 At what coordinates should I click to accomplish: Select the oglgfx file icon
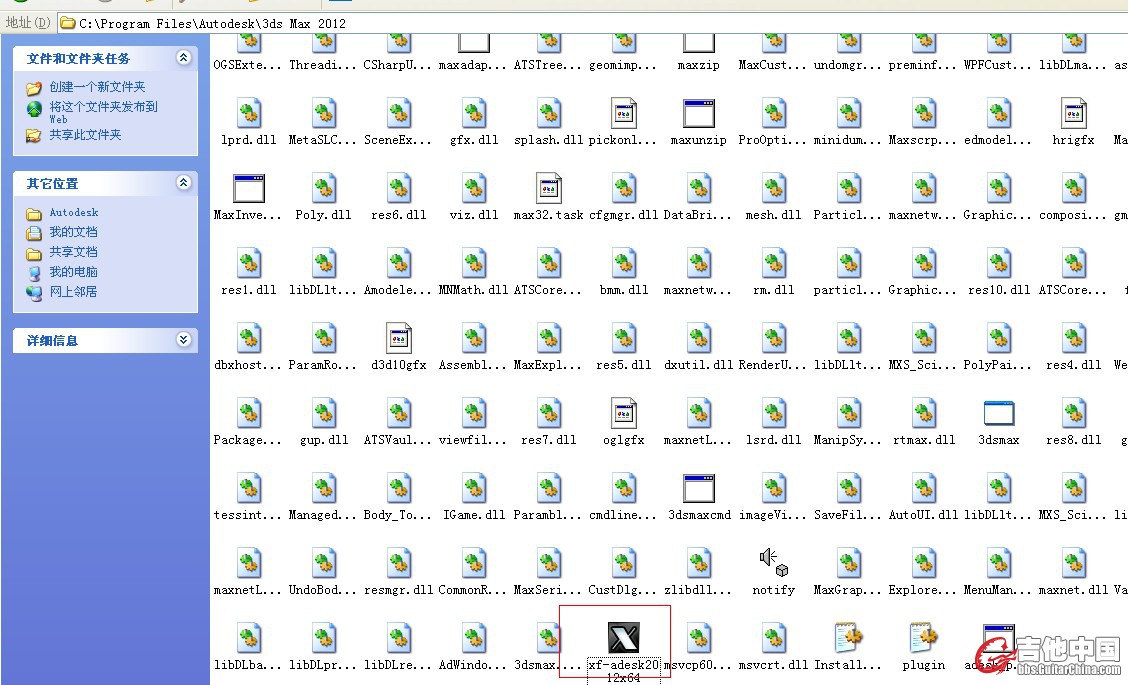click(x=624, y=413)
